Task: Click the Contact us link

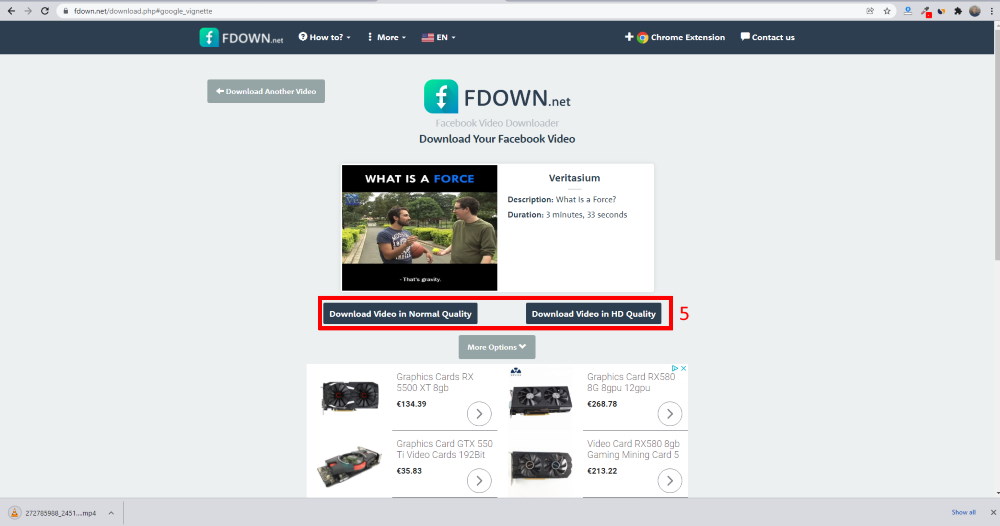Action: [767, 37]
